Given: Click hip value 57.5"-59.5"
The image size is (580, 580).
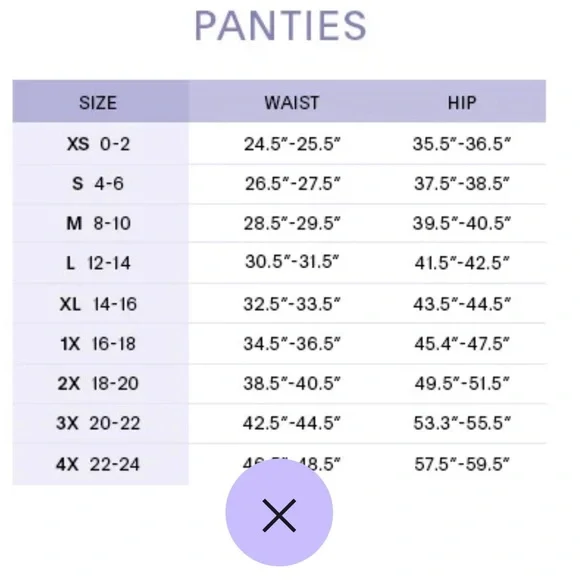Looking at the screenshot, I should click(462, 464).
